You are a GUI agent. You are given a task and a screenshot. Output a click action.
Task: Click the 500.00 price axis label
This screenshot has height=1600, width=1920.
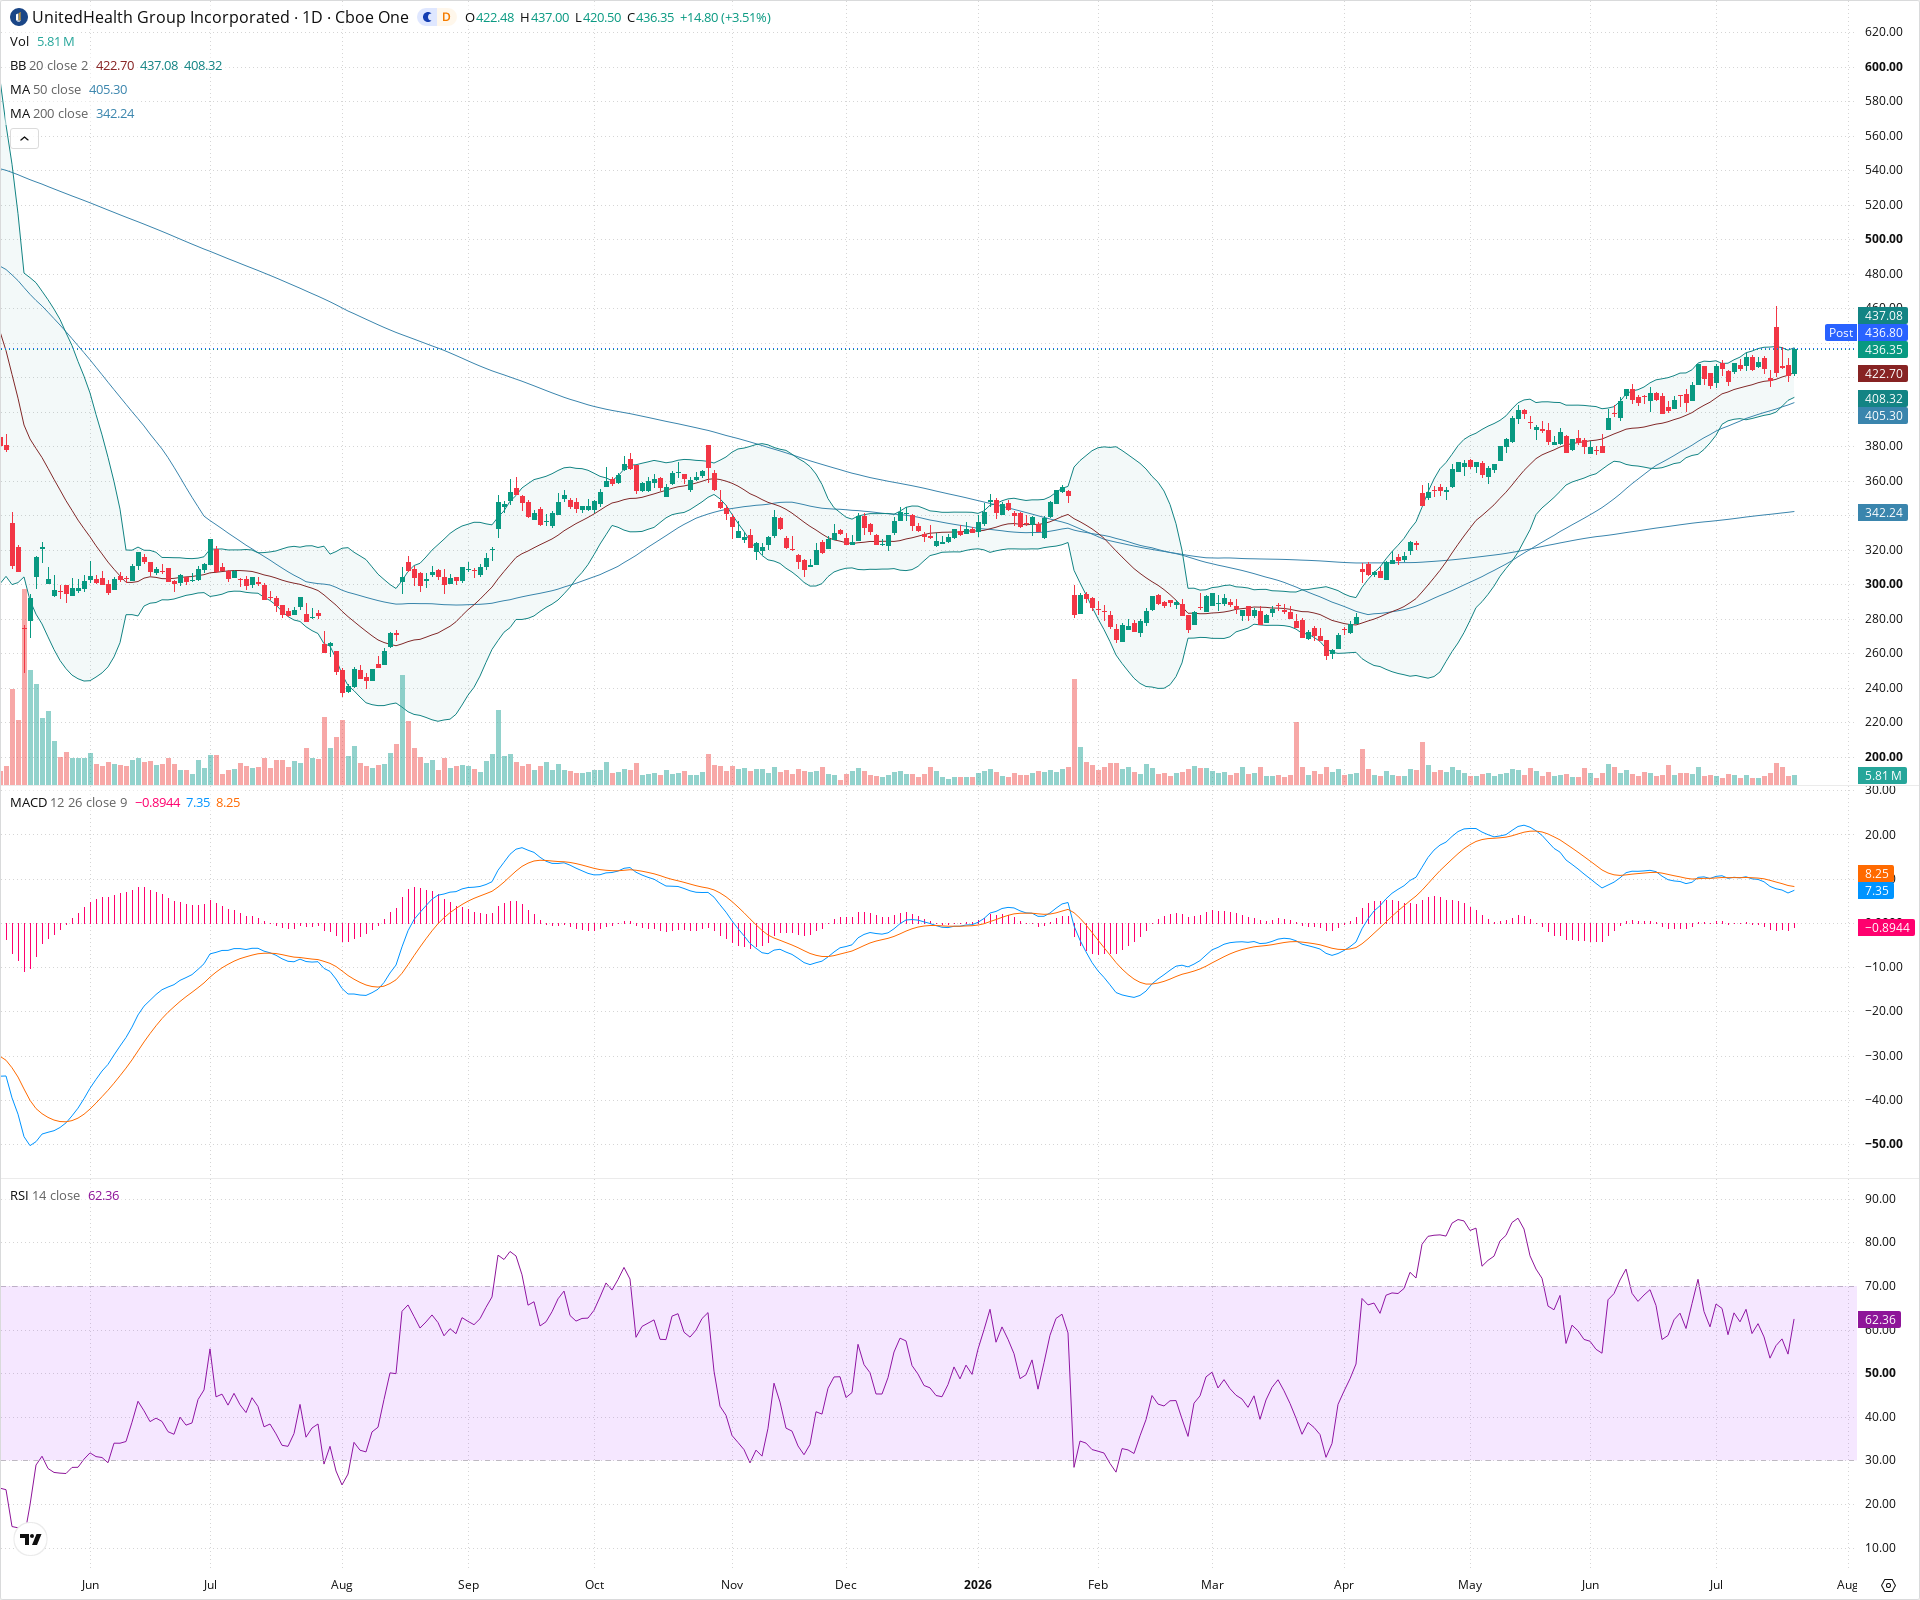(x=1884, y=239)
